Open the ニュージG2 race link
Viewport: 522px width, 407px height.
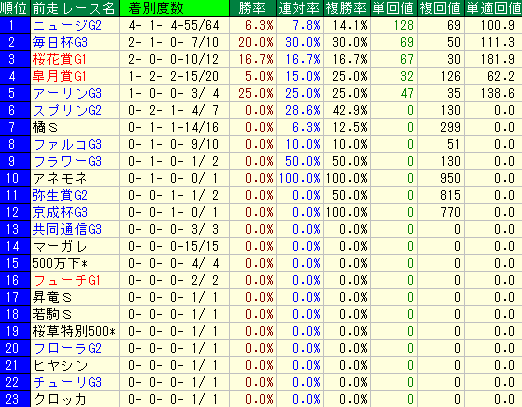[x=67, y=25]
